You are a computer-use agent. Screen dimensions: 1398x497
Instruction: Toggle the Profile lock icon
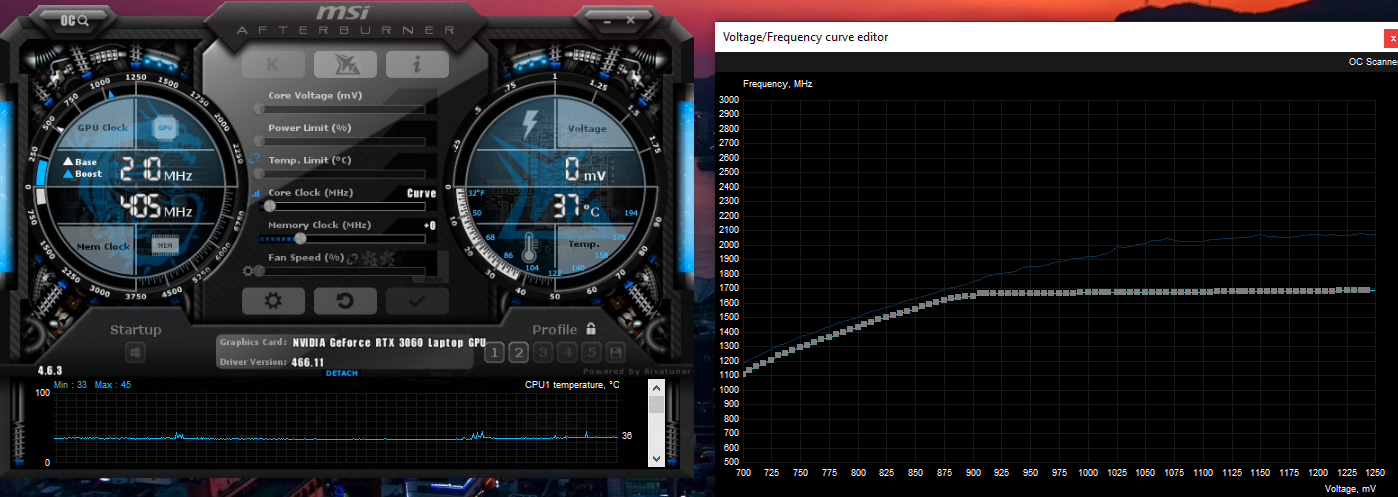(x=591, y=329)
